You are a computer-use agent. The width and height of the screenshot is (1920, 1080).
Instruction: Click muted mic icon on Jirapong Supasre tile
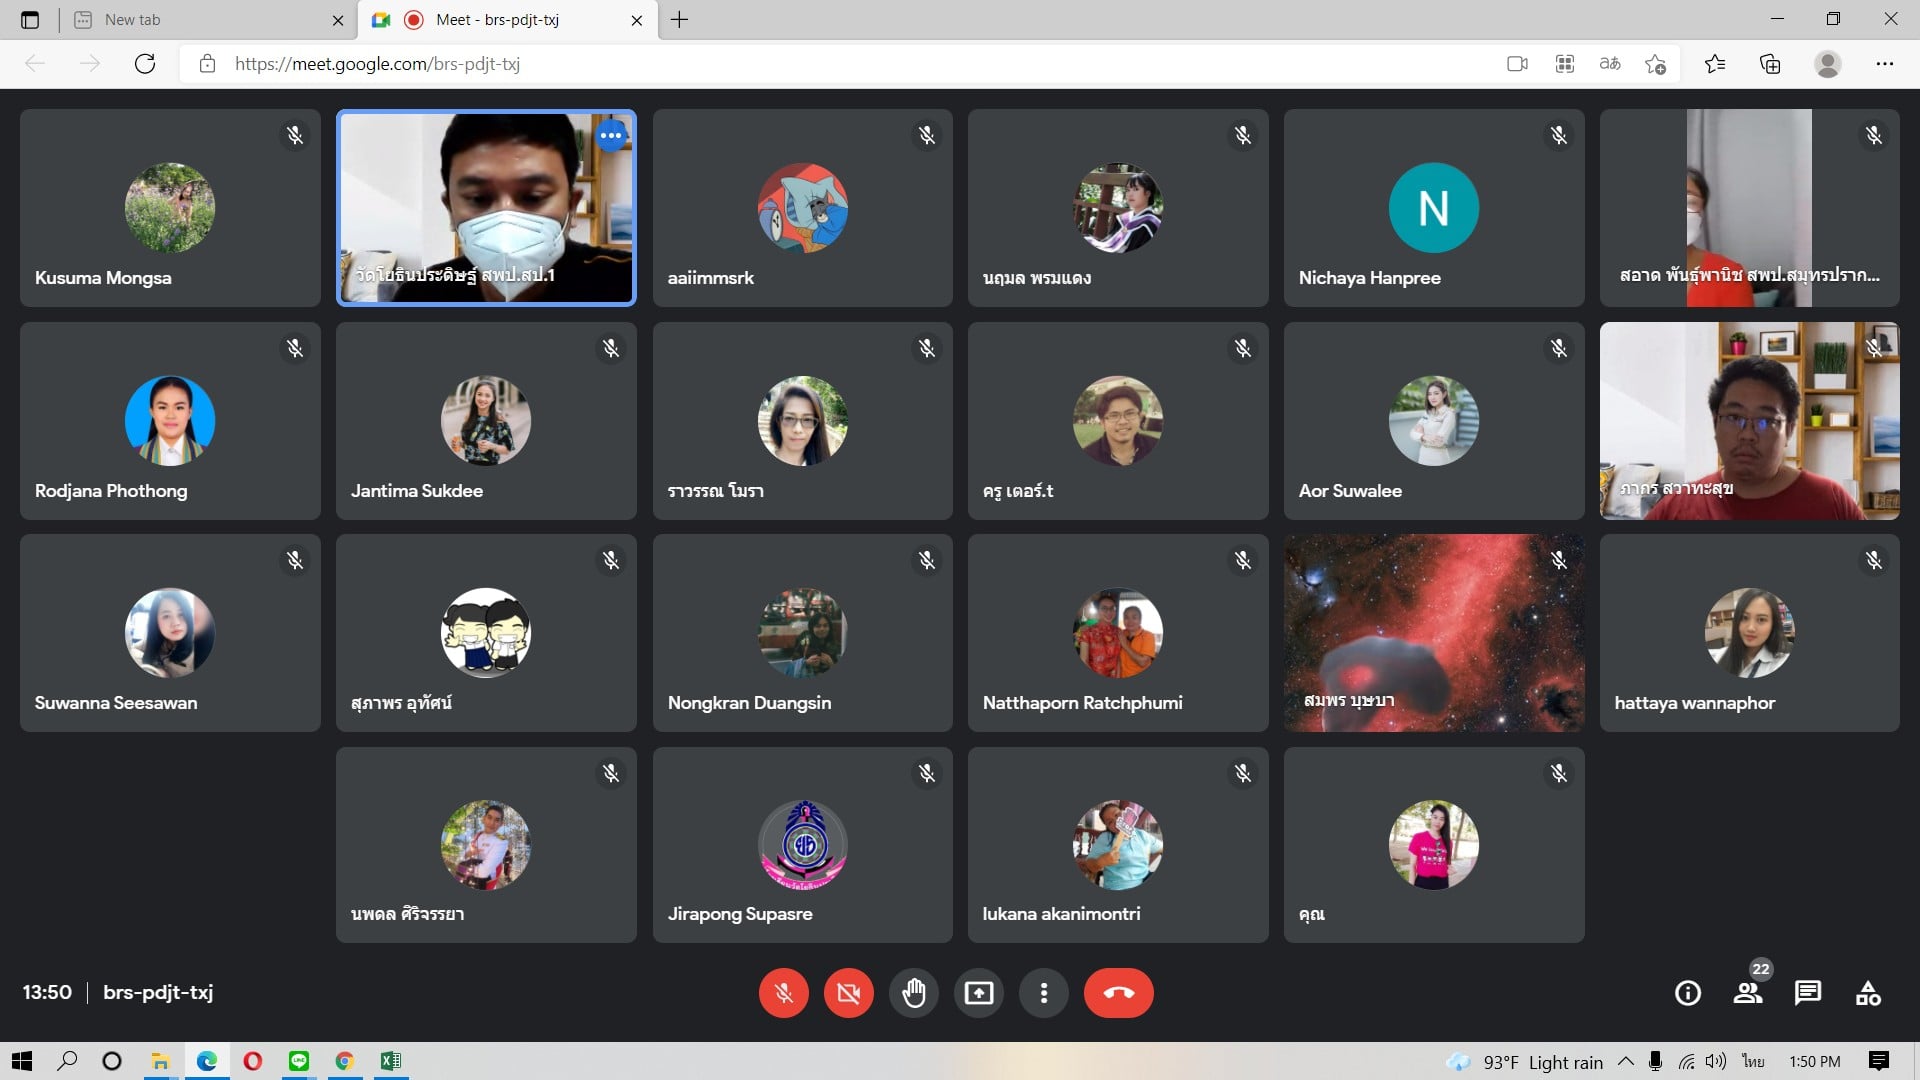pyautogui.click(x=927, y=773)
